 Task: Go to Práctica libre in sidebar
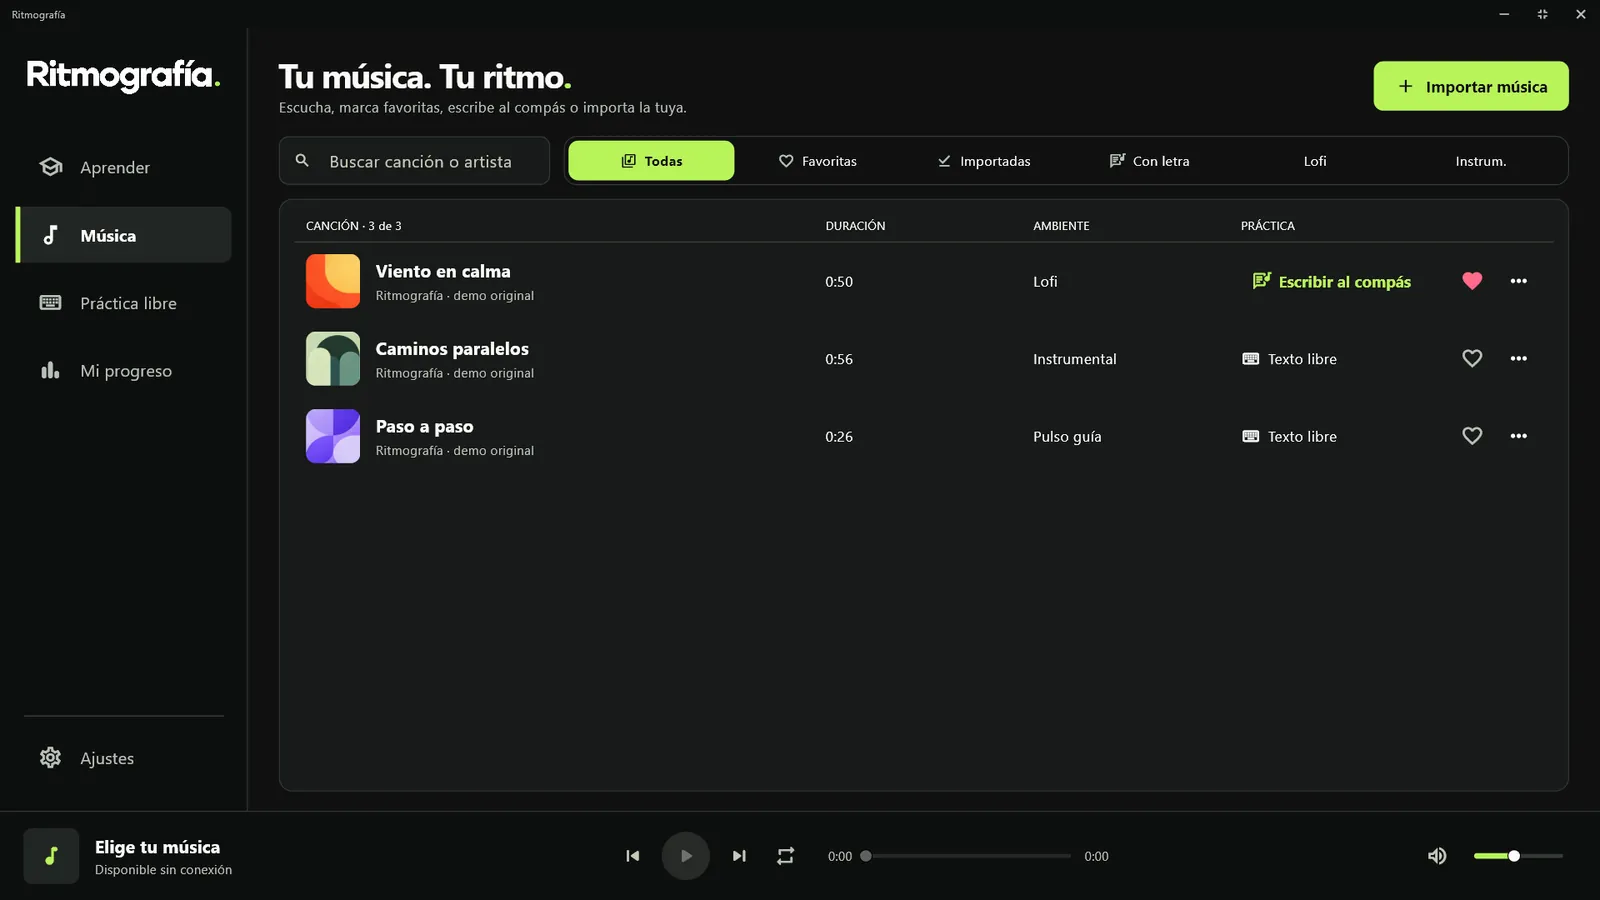[x=124, y=303]
